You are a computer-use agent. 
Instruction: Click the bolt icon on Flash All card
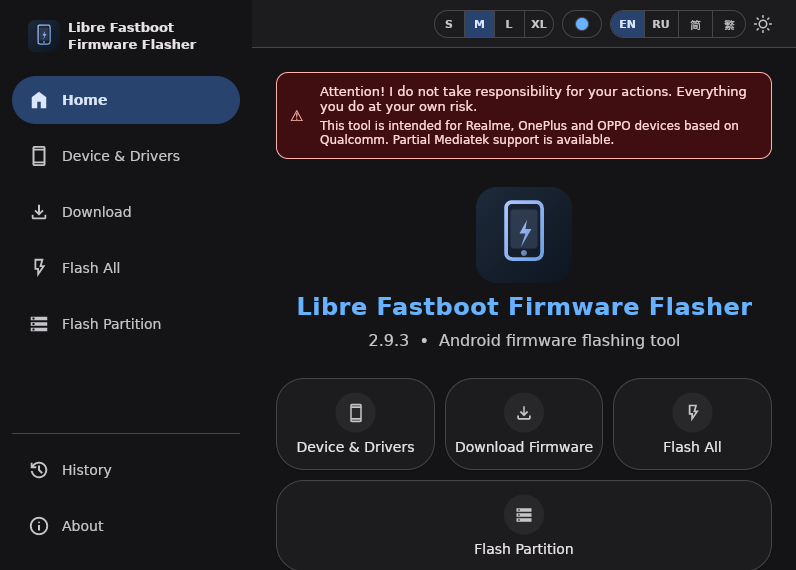[692, 413]
